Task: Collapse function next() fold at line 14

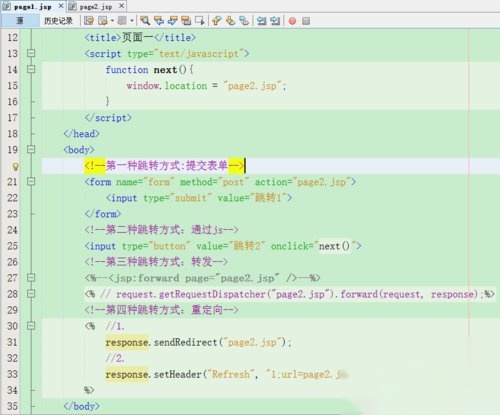Action: point(31,69)
